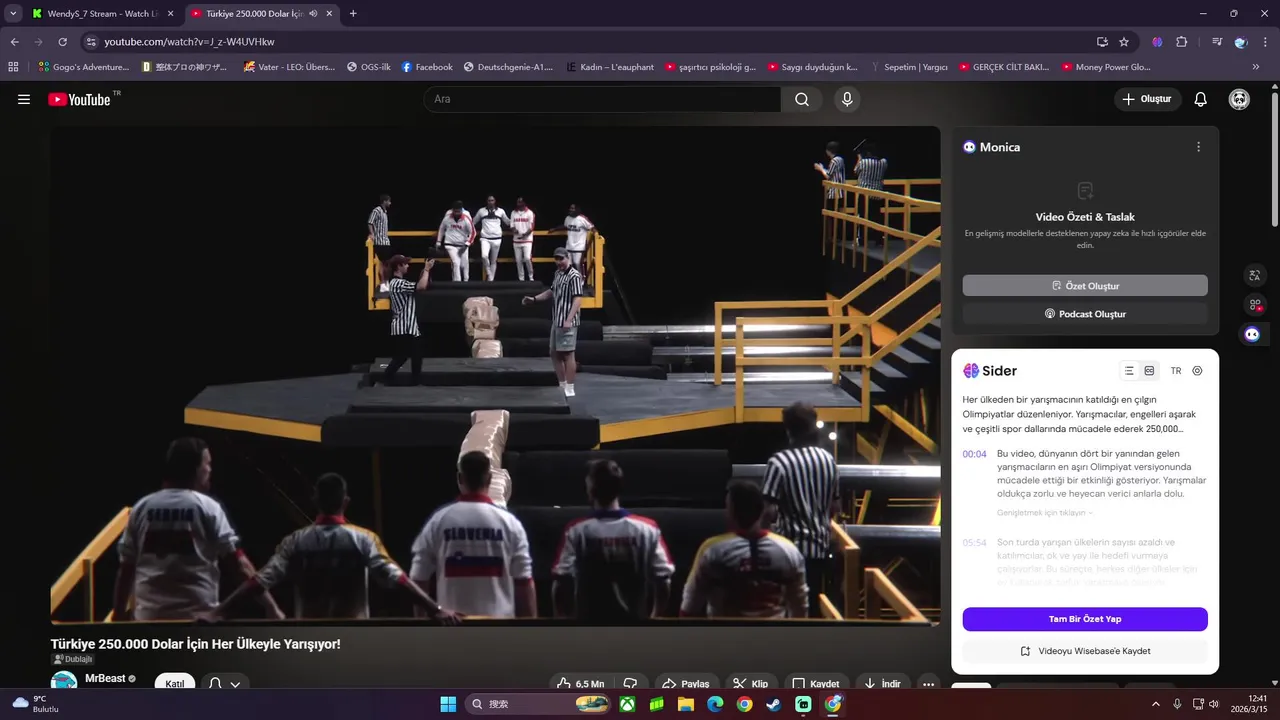Open Sider settings gear icon
The height and width of the screenshot is (720, 1280).
(x=1197, y=371)
